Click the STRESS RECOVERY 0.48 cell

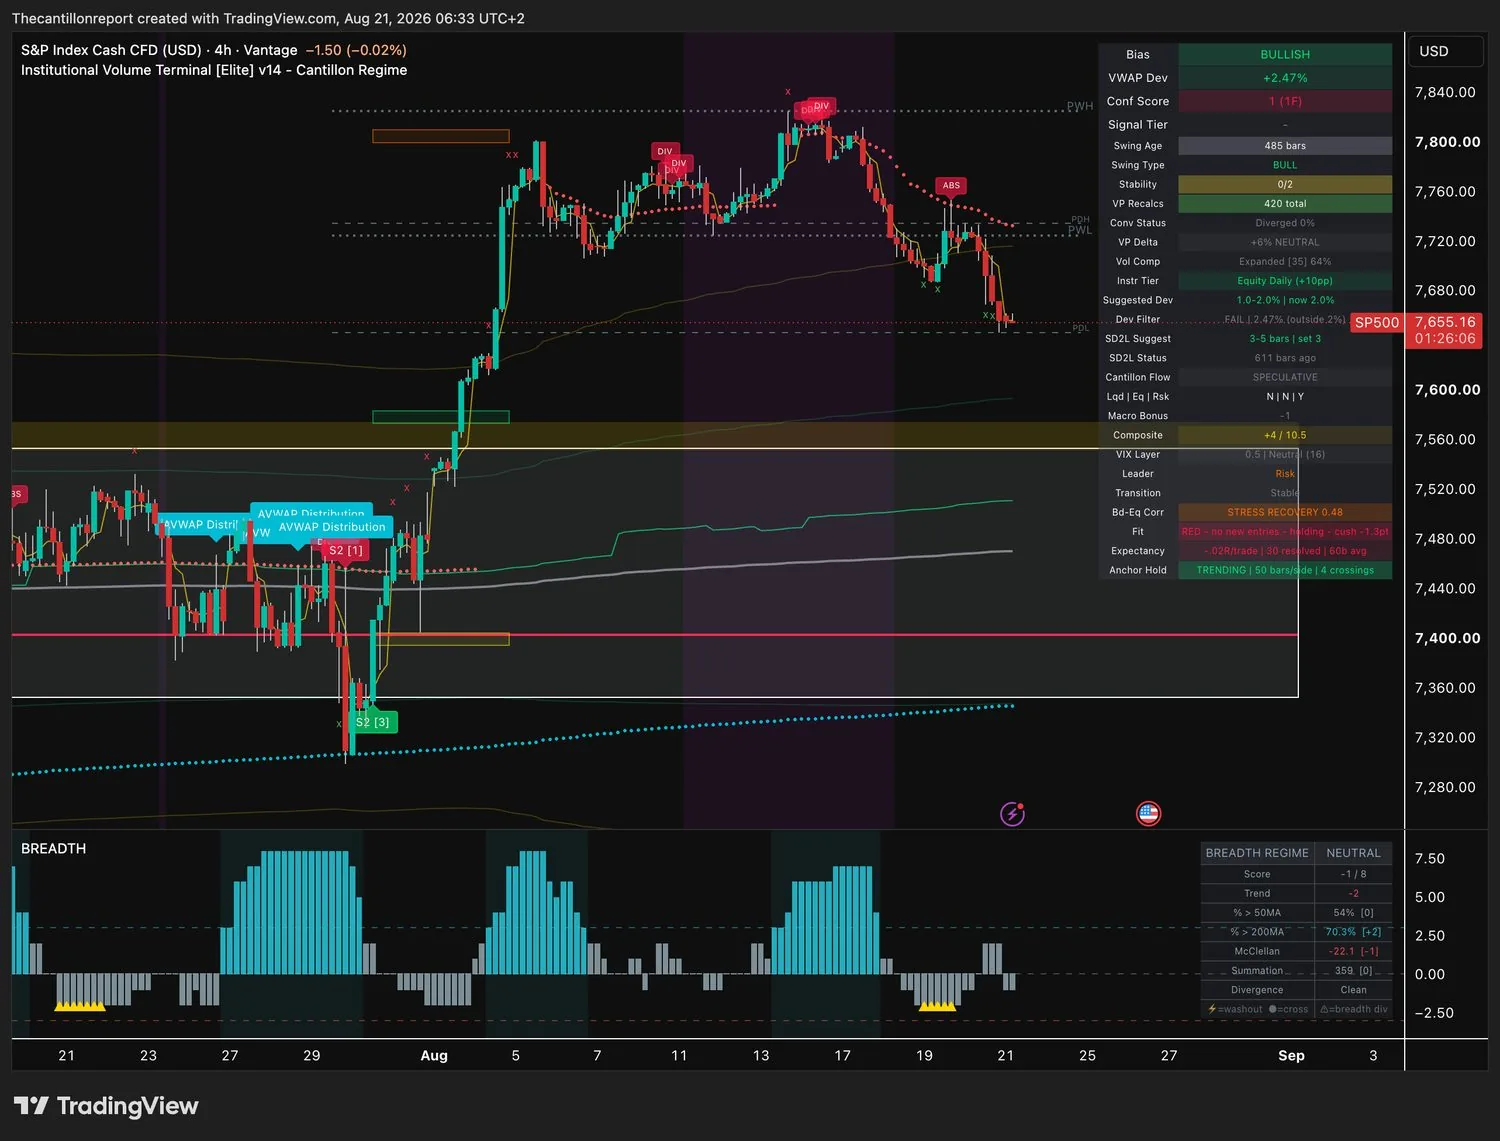coord(1285,513)
